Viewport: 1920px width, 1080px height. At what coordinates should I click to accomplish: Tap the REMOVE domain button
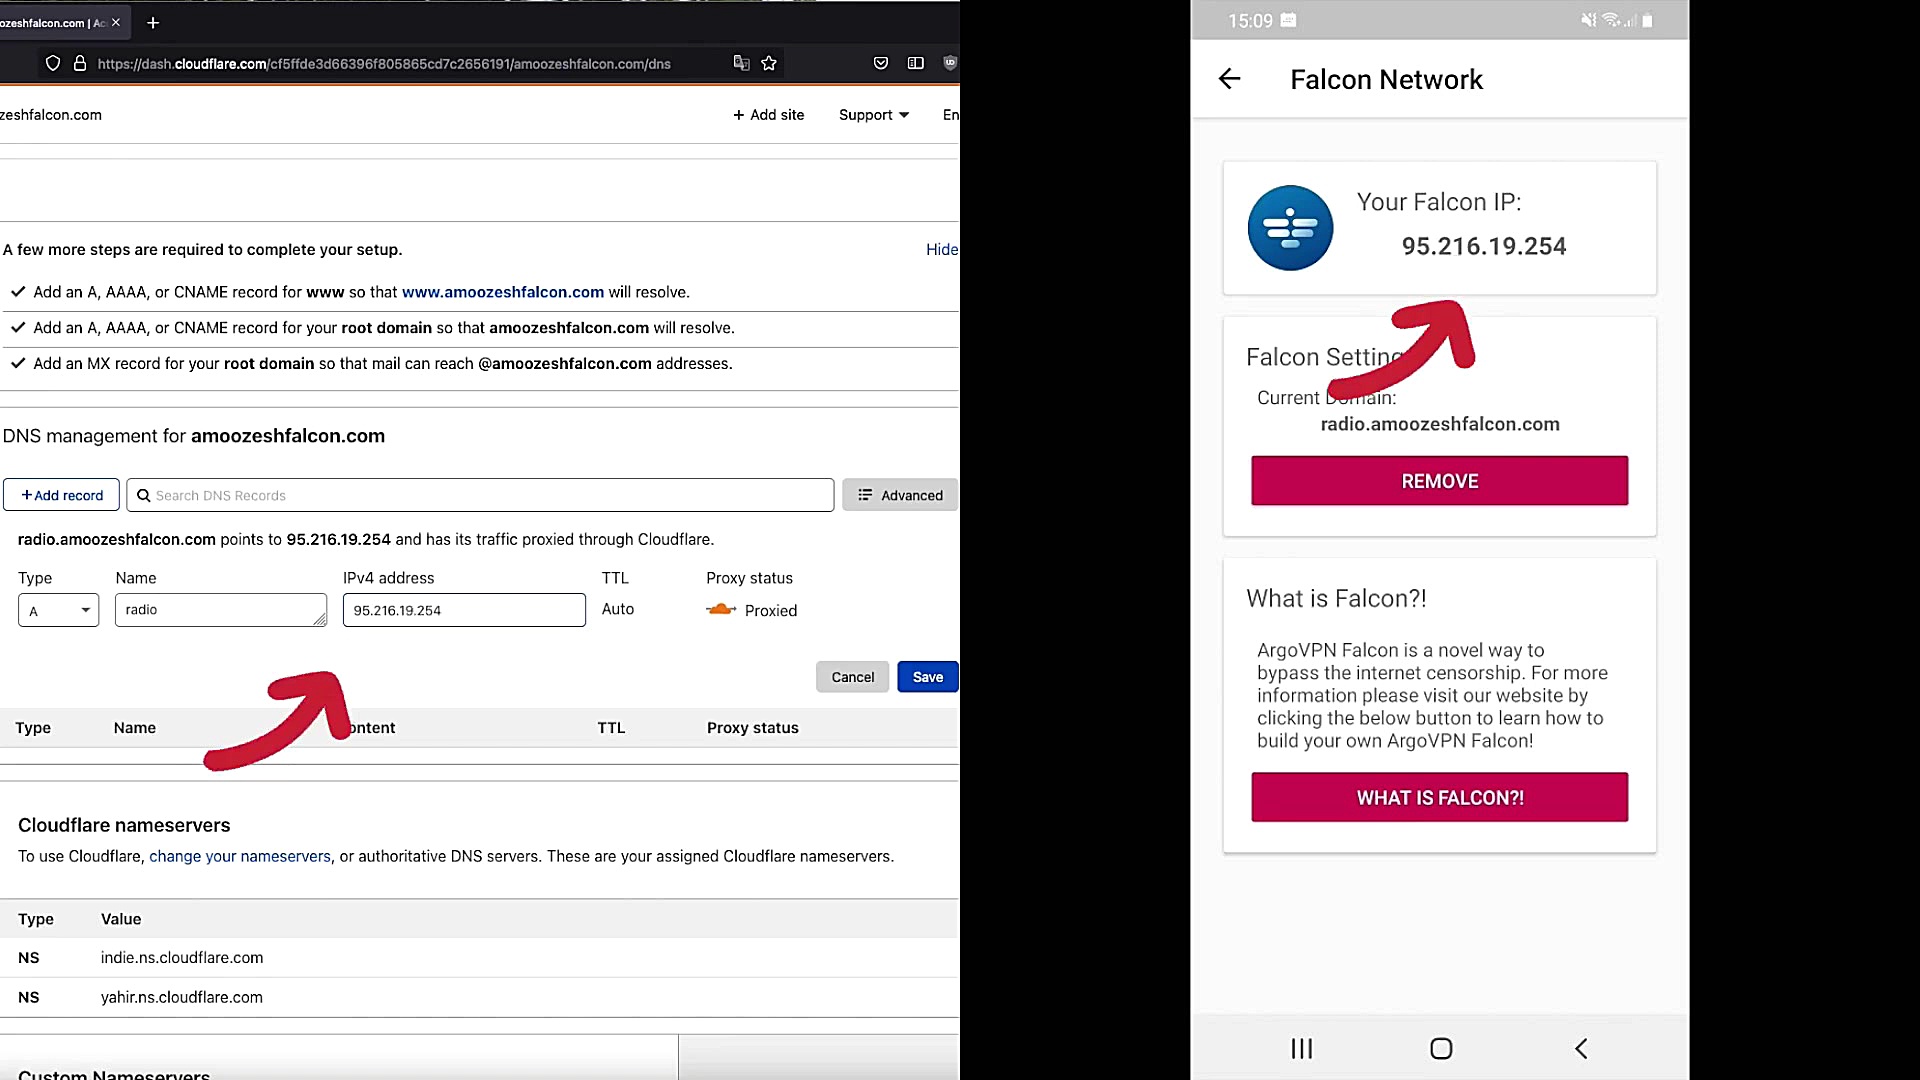tap(1439, 481)
